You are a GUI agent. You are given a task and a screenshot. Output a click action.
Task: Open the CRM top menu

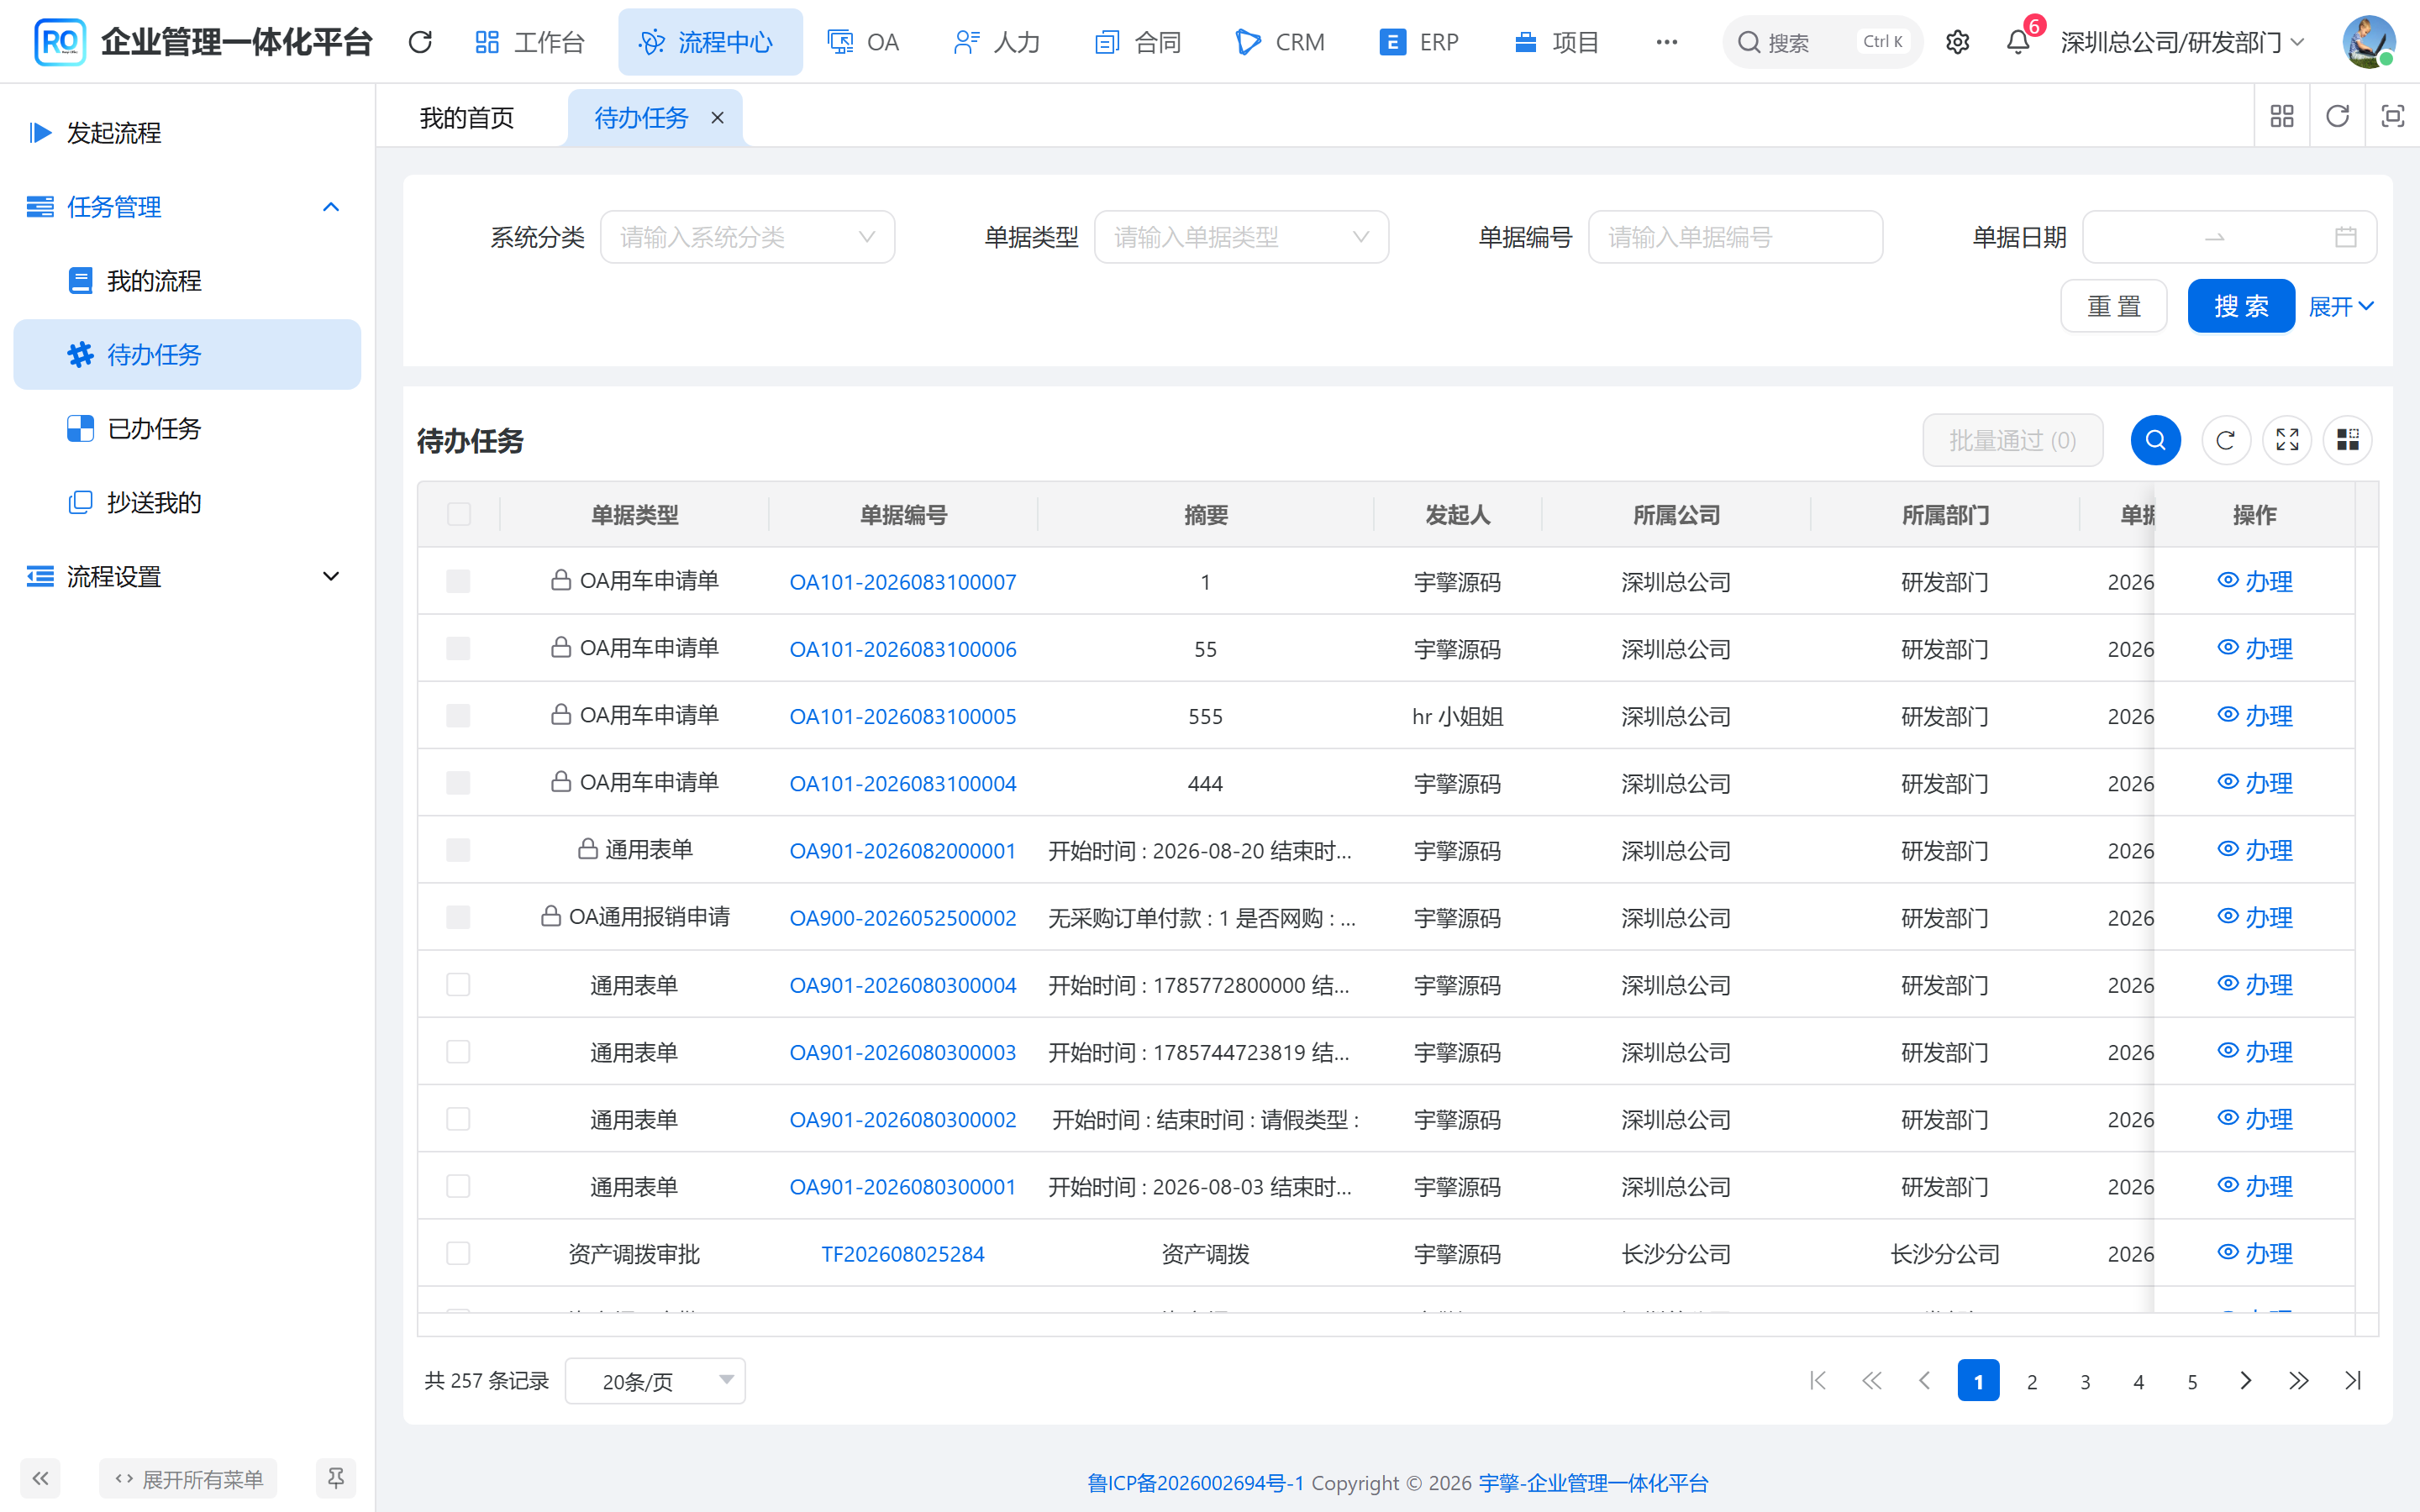(1281, 42)
